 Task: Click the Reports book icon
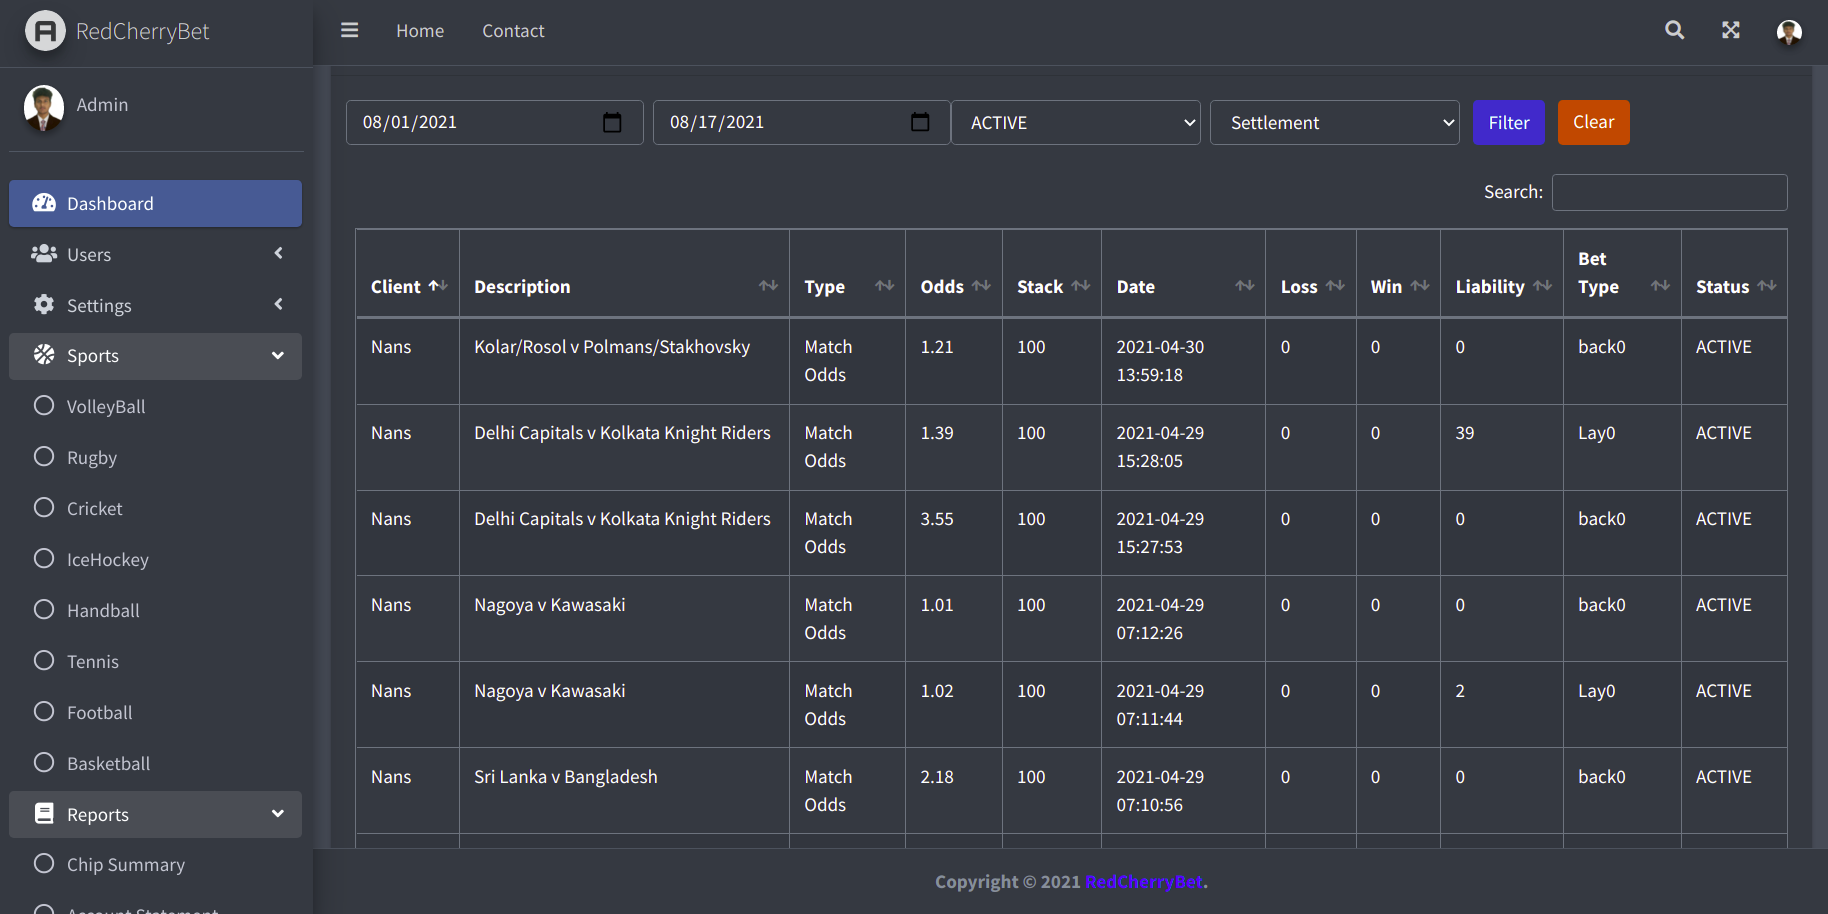[x=44, y=814]
